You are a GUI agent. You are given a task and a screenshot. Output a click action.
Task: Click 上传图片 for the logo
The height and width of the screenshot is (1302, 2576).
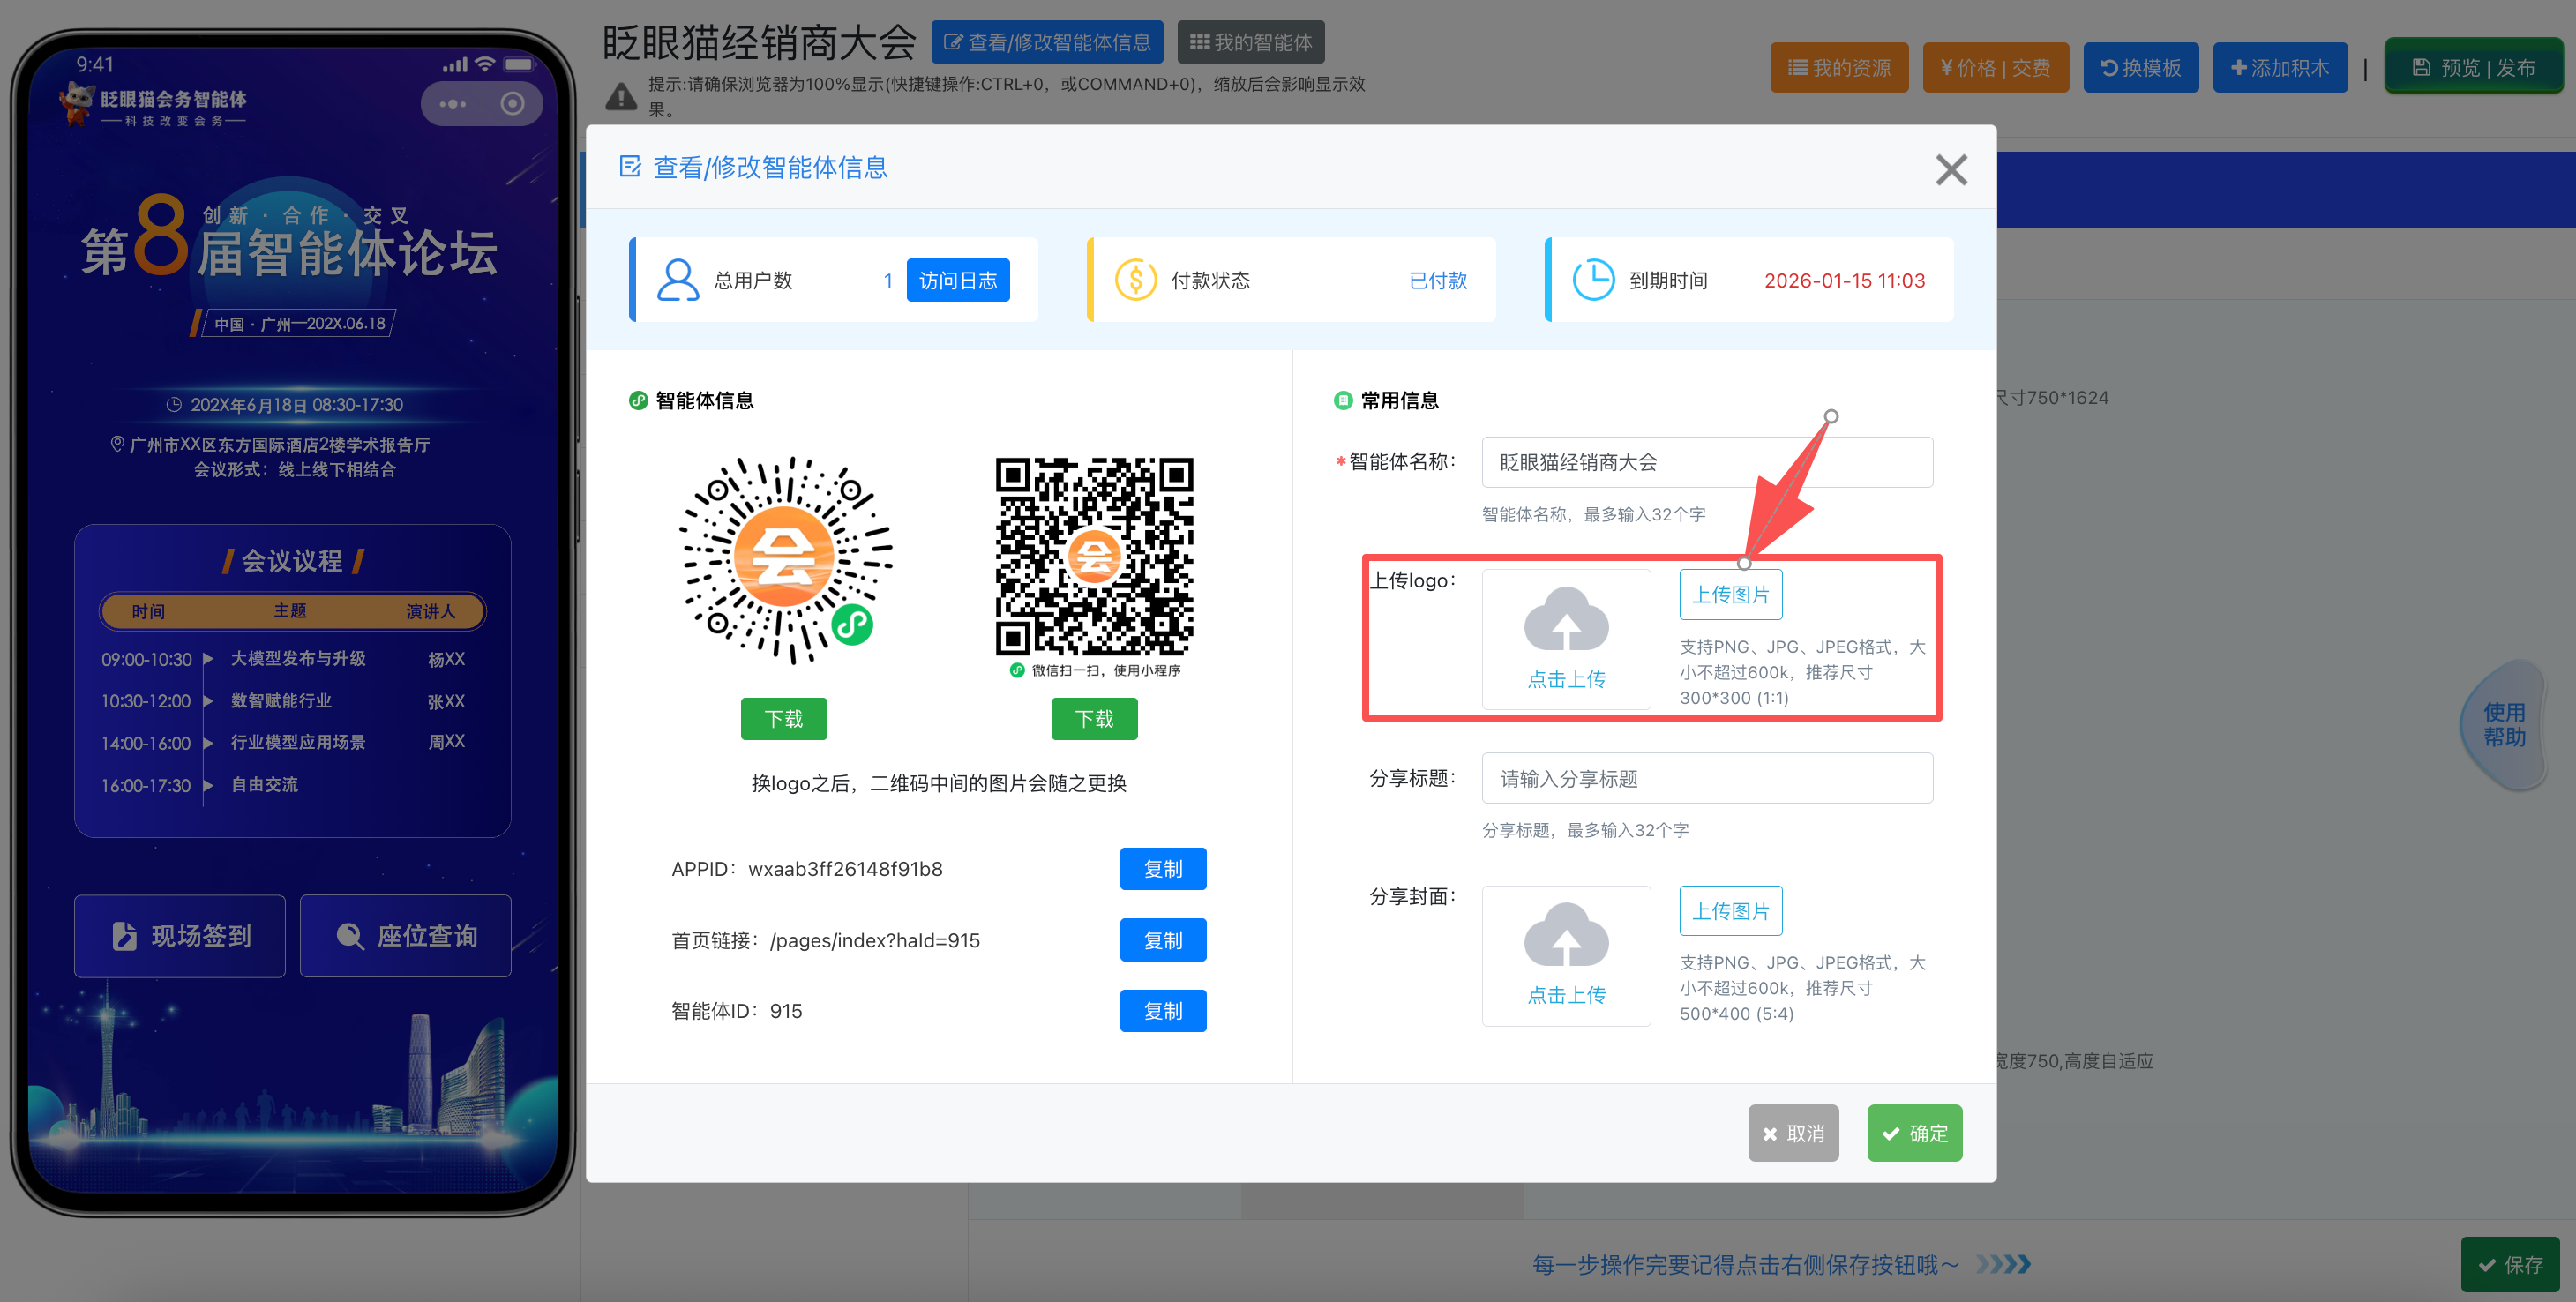coord(1730,595)
